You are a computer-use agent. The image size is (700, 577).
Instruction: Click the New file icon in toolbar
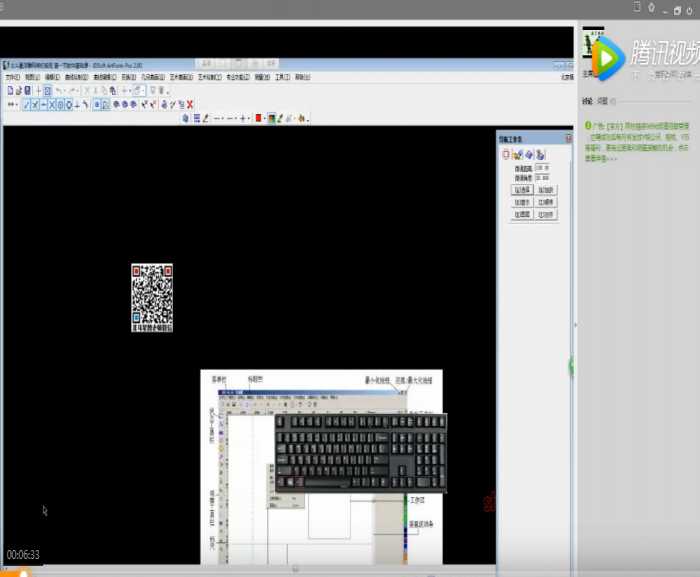(x=9, y=90)
